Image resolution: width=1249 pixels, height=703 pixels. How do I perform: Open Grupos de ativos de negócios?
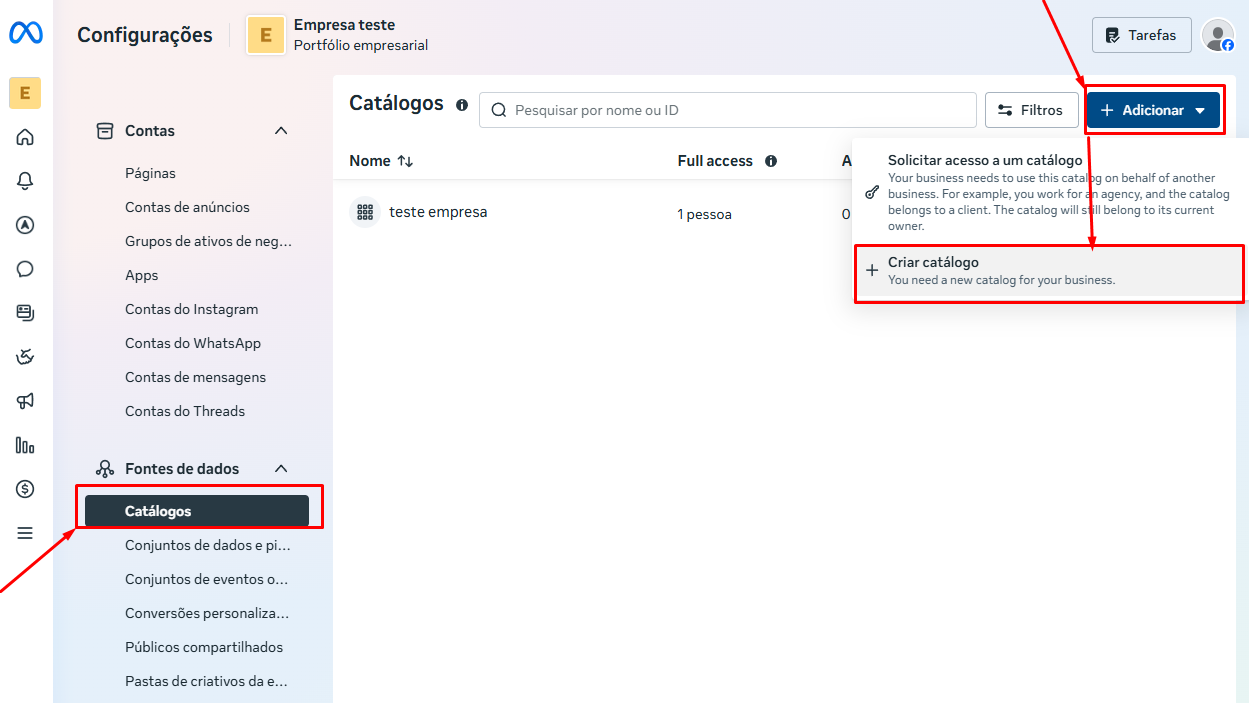[x=209, y=241]
